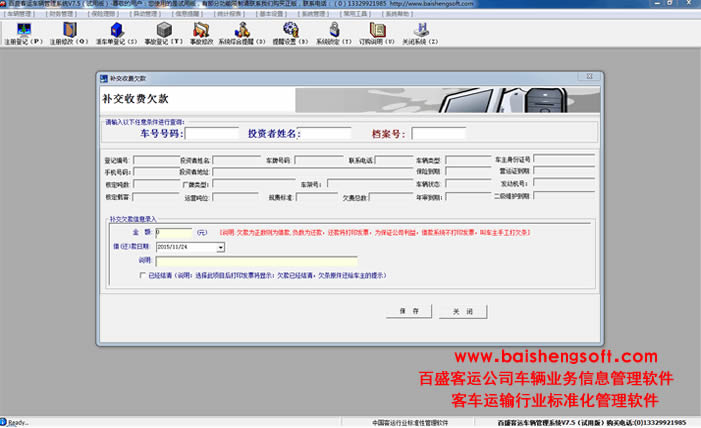Click the 年审到期 field
701x428 pixels.
point(468,197)
